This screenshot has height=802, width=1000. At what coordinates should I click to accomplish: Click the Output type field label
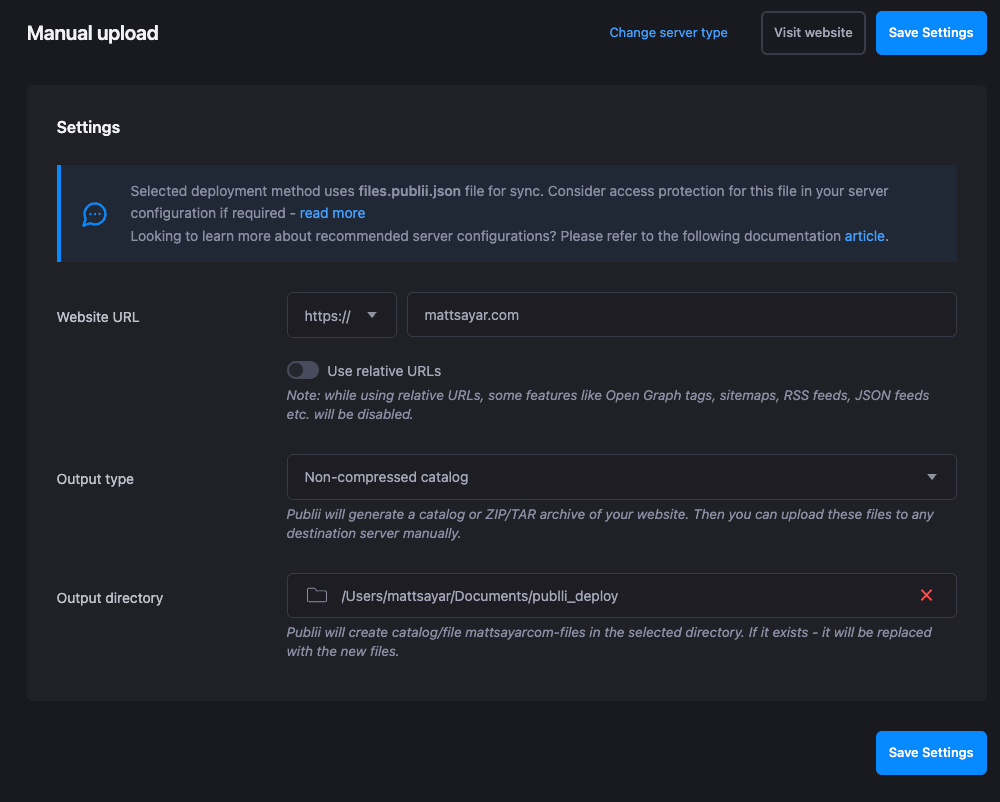click(95, 479)
